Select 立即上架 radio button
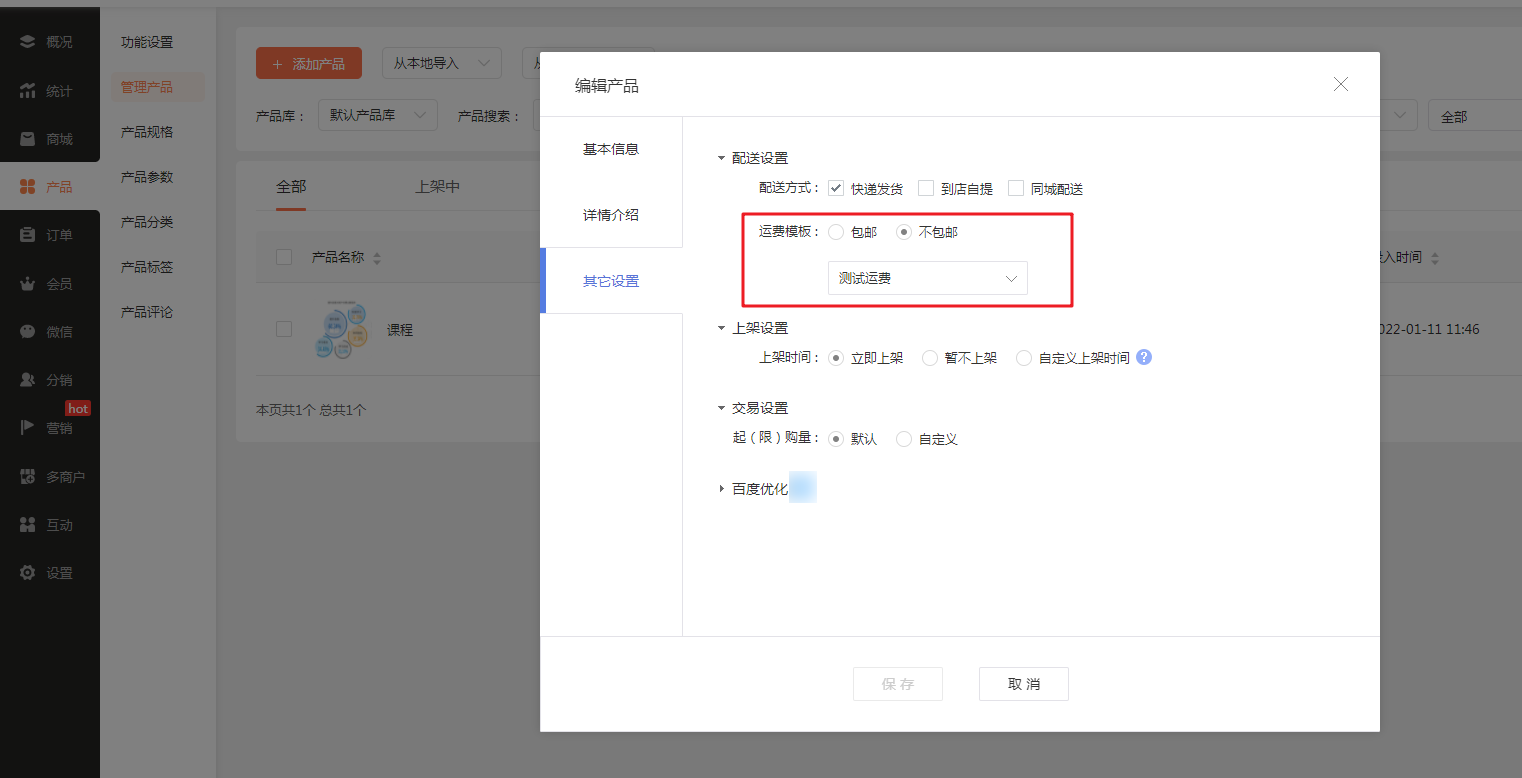The image size is (1522, 778). click(x=836, y=358)
